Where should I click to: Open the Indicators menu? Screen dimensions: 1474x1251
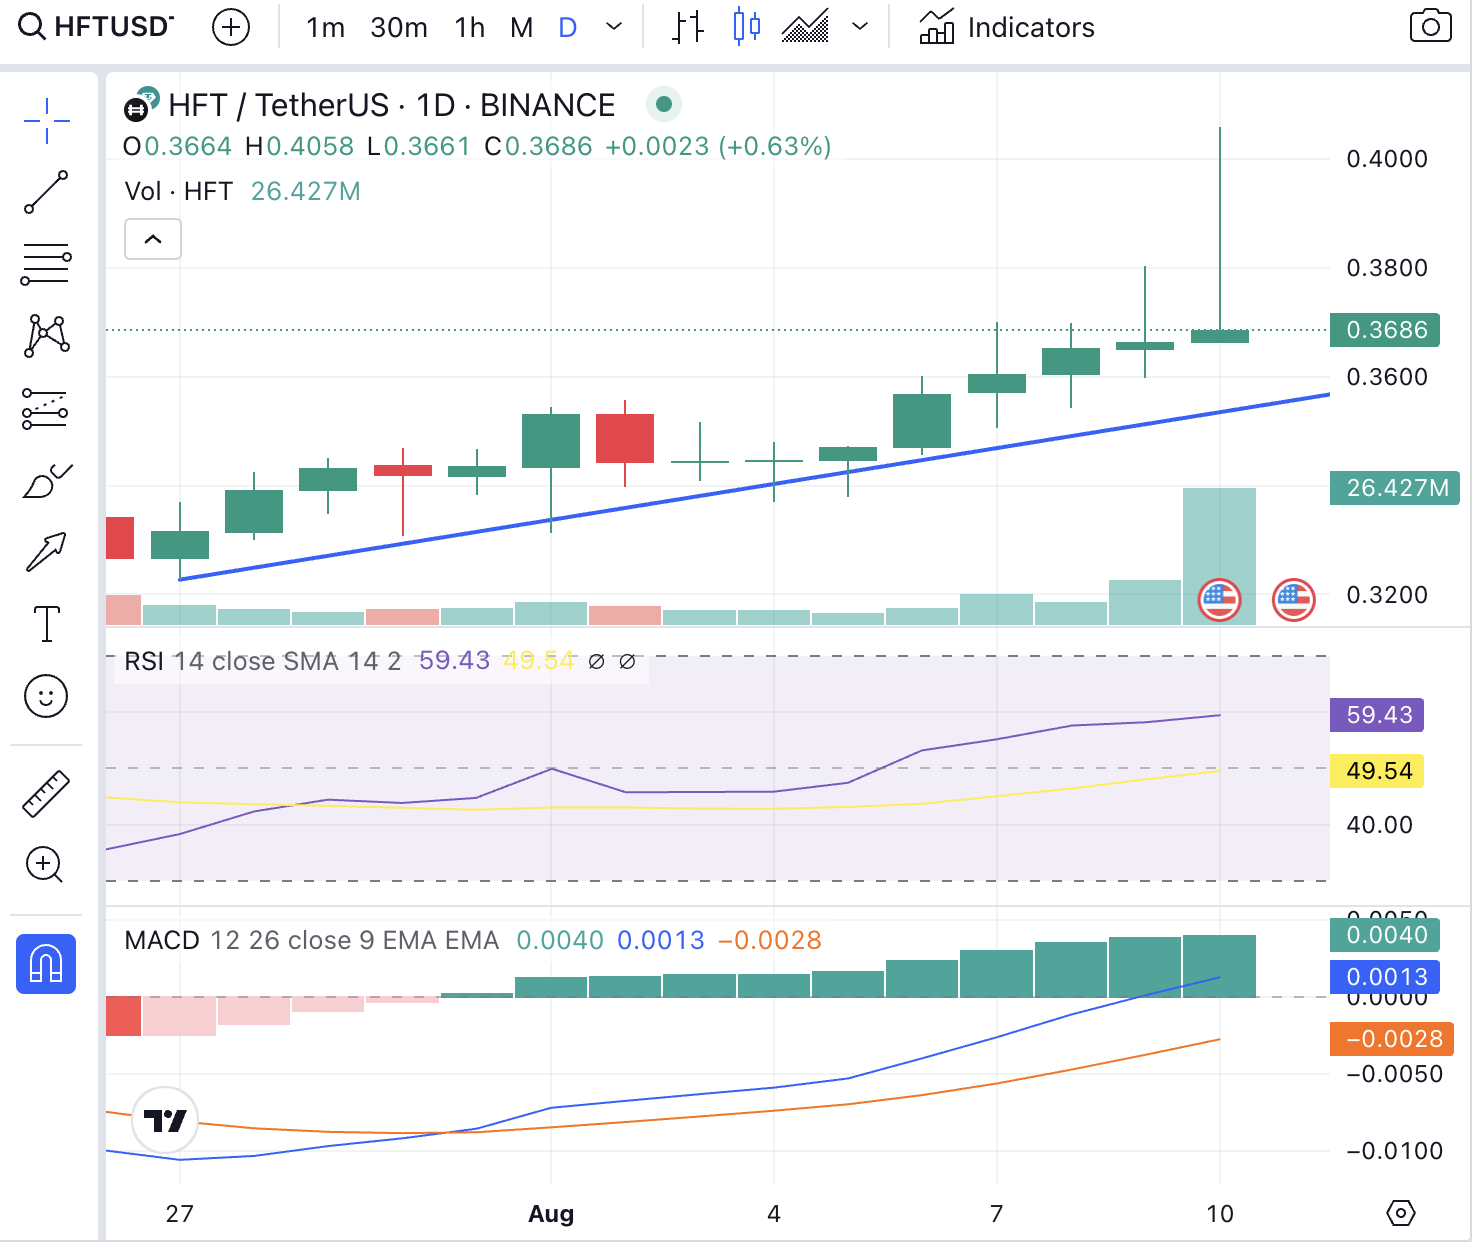tap(1007, 27)
